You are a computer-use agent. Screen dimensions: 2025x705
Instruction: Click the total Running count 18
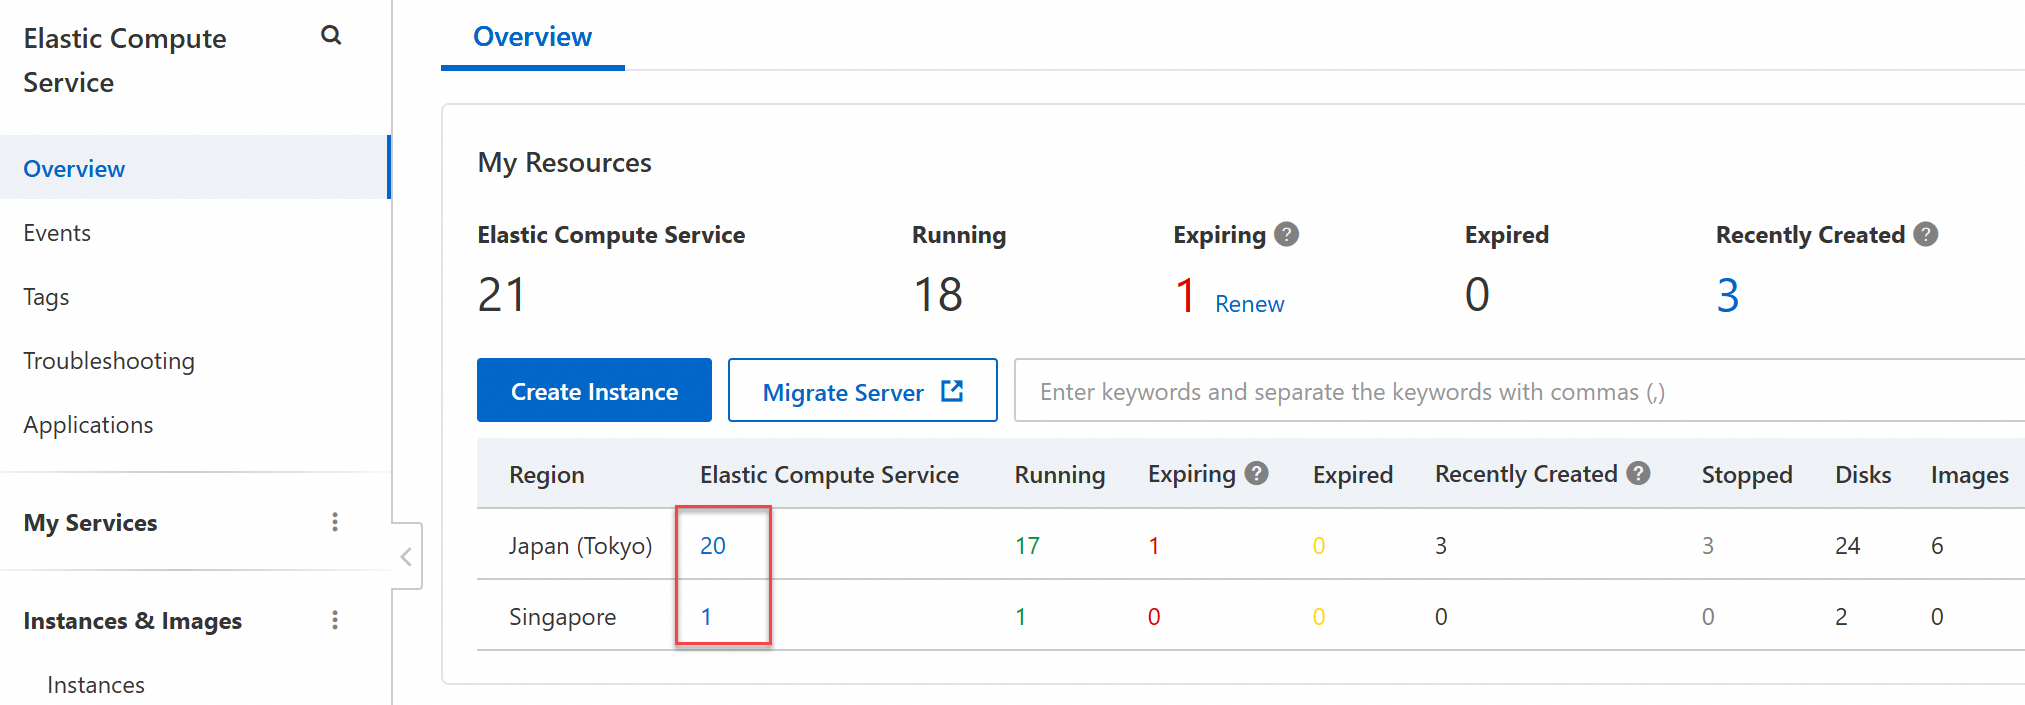click(x=938, y=295)
